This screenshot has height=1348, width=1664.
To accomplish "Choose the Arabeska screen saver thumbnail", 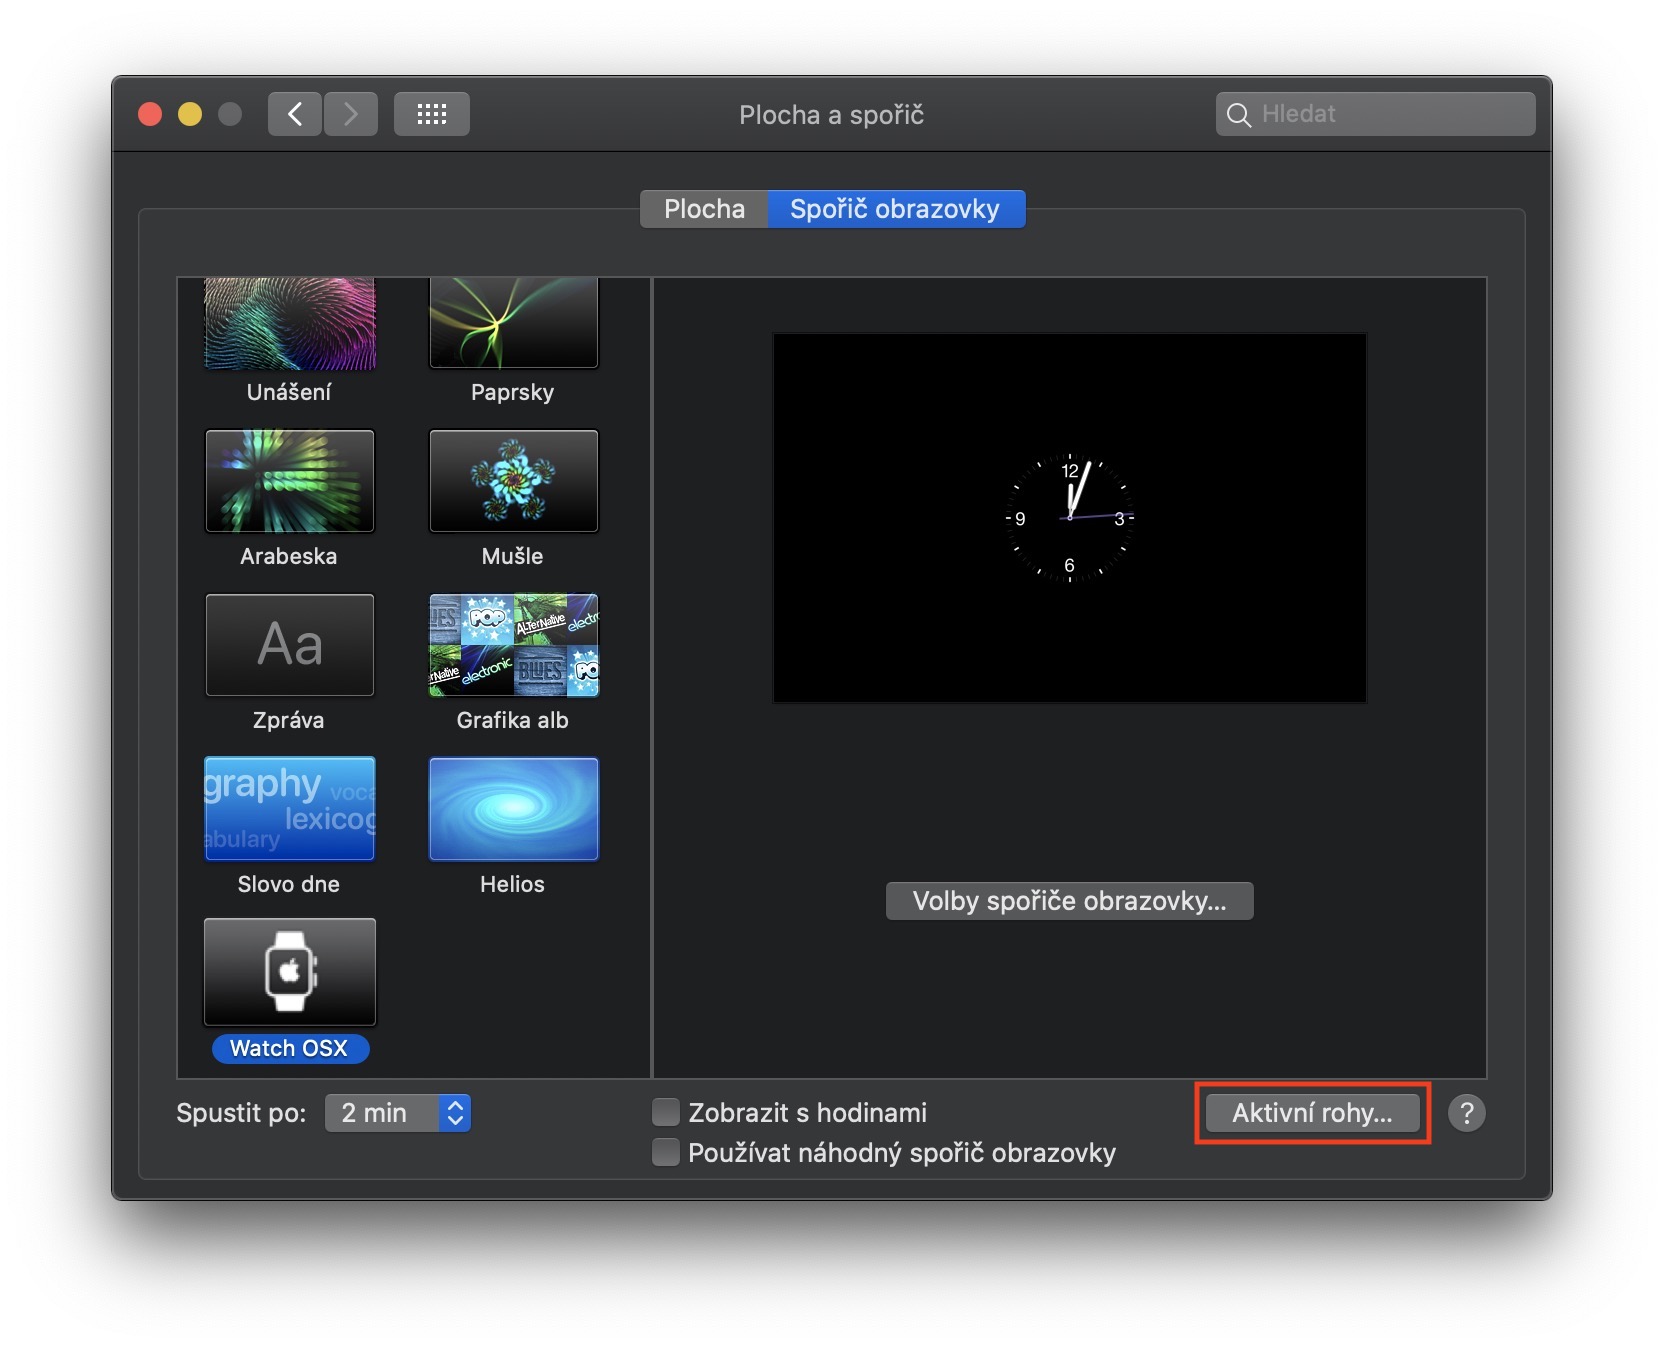I will tap(290, 481).
